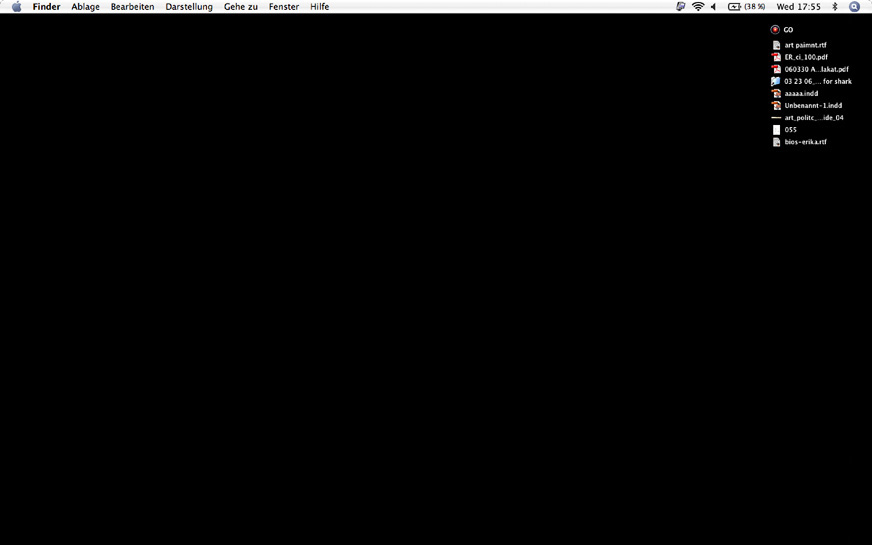The height and width of the screenshot is (545, 872).
Task: Open the Bearbeiten menu
Action: (132, 7)
